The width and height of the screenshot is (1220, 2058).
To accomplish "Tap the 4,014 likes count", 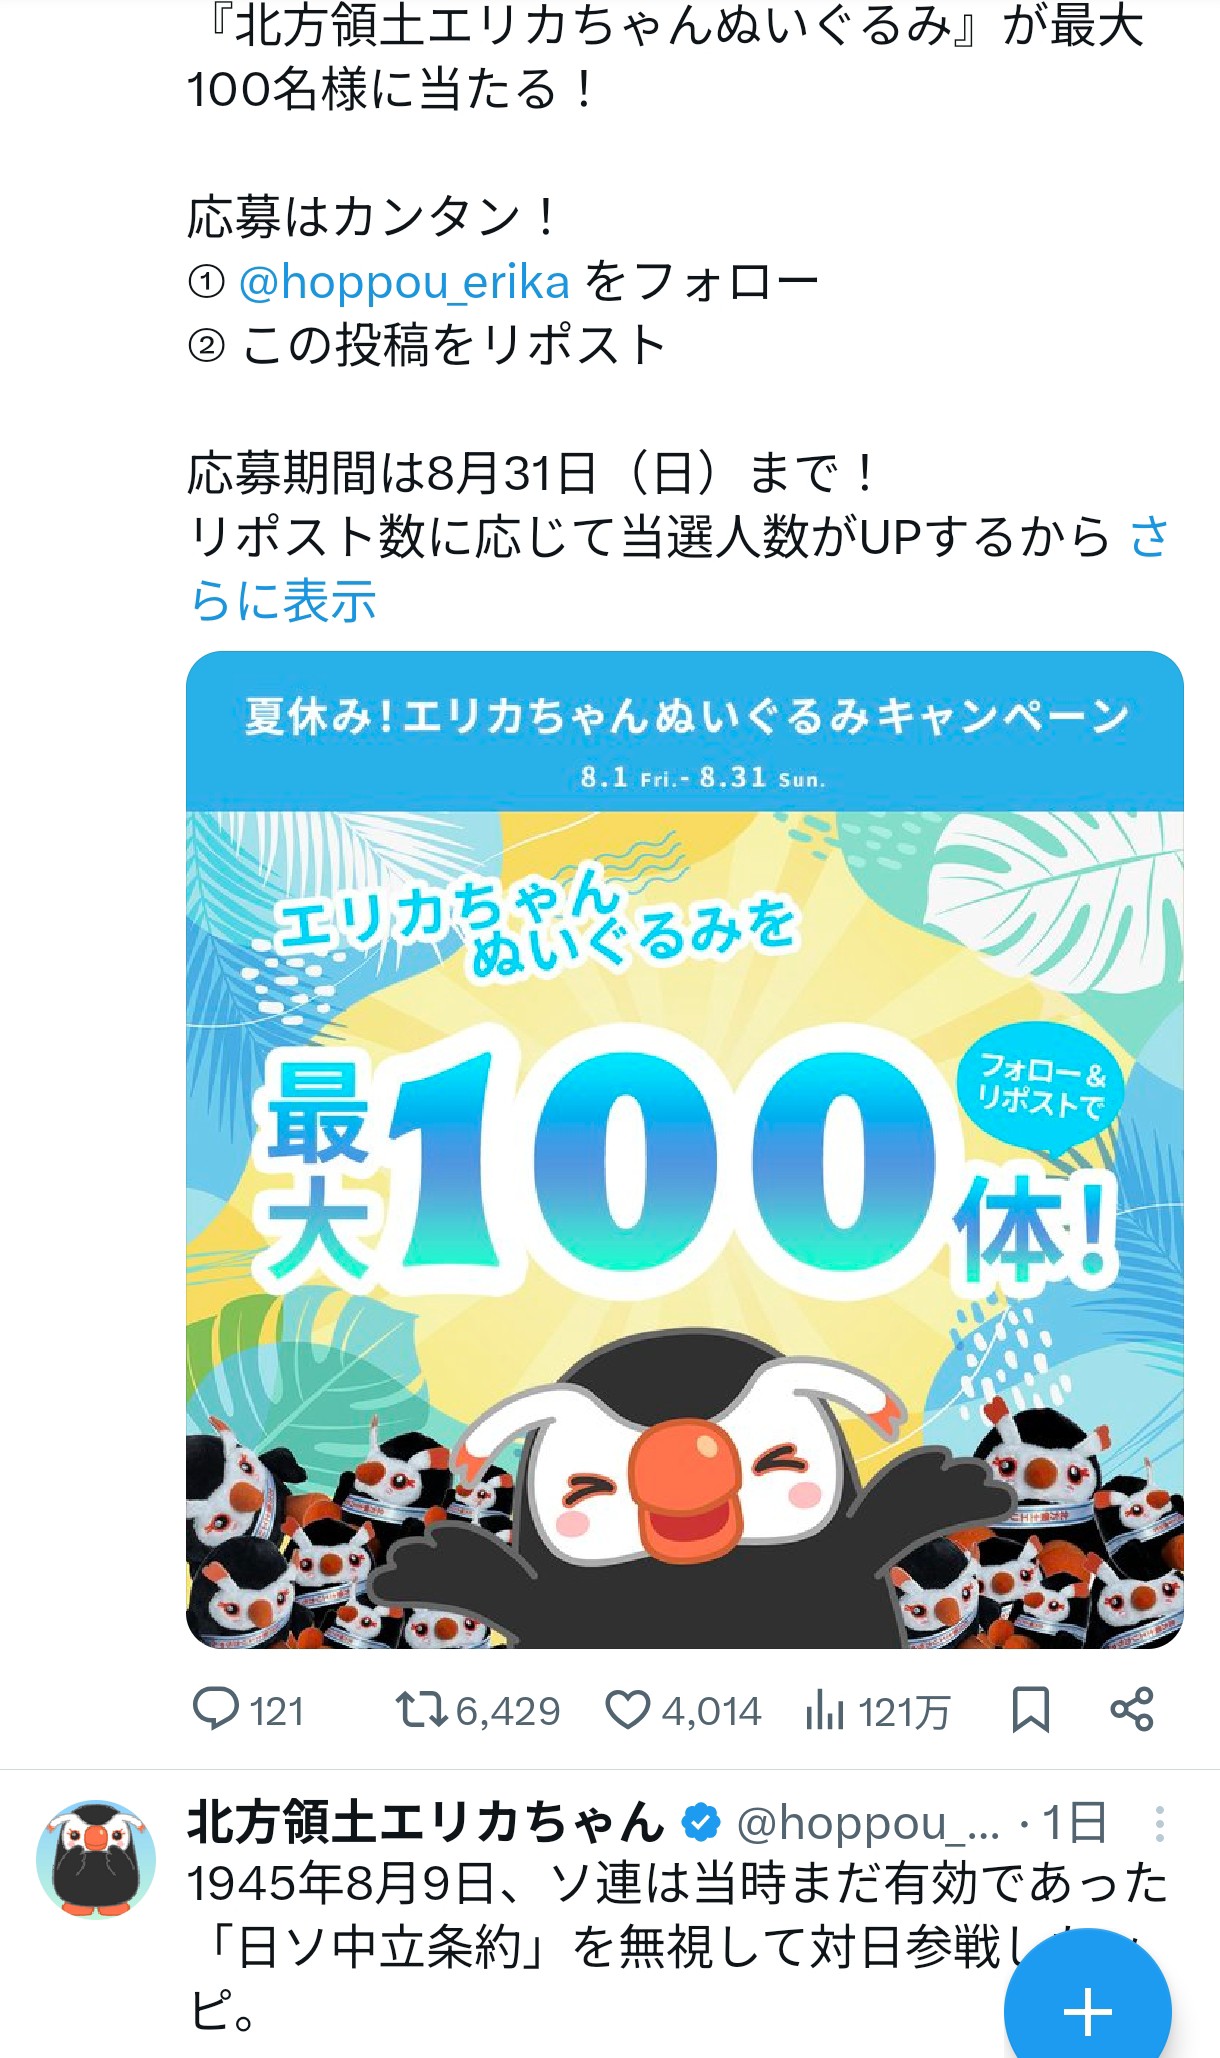I will (x=711, y=1711).
